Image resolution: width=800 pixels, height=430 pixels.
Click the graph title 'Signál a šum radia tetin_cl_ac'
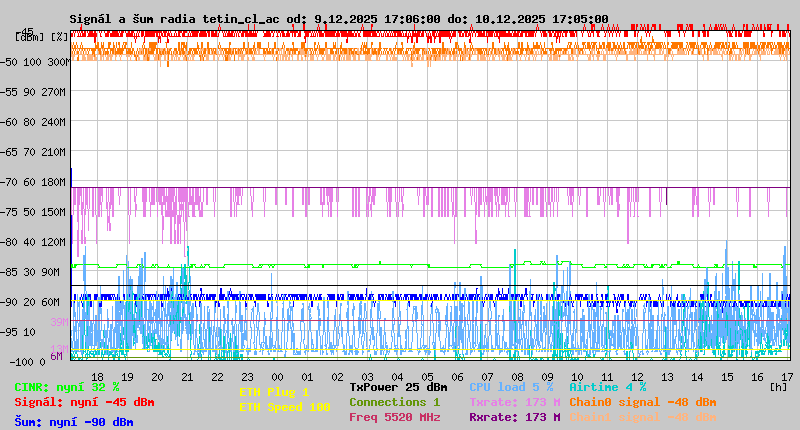(174, 19)
